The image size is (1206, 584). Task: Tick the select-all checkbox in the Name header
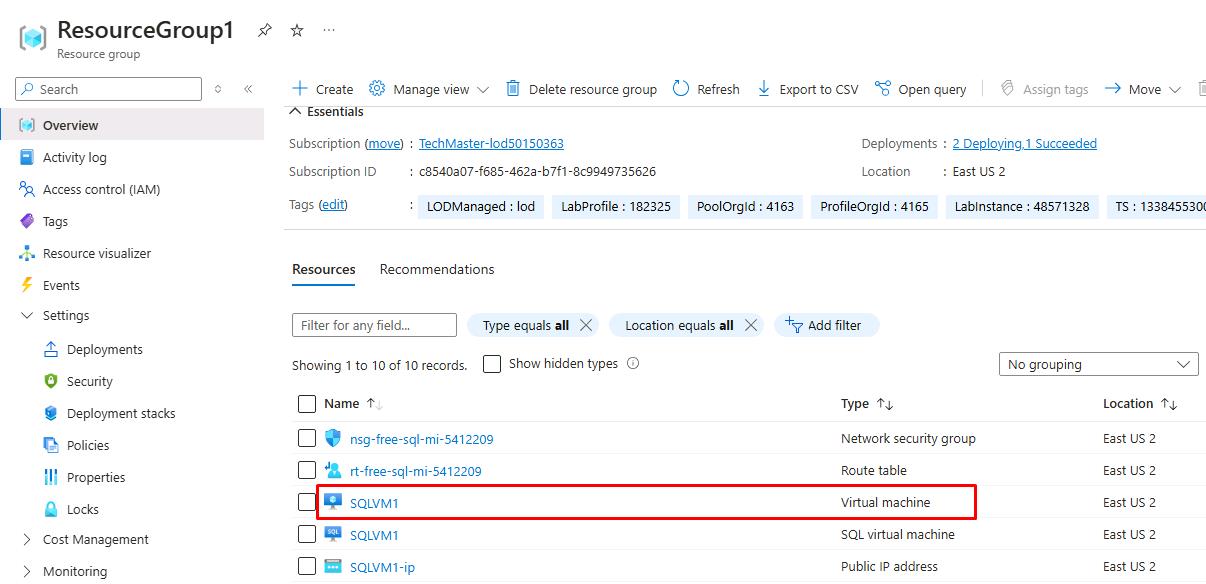coord(307,404)
